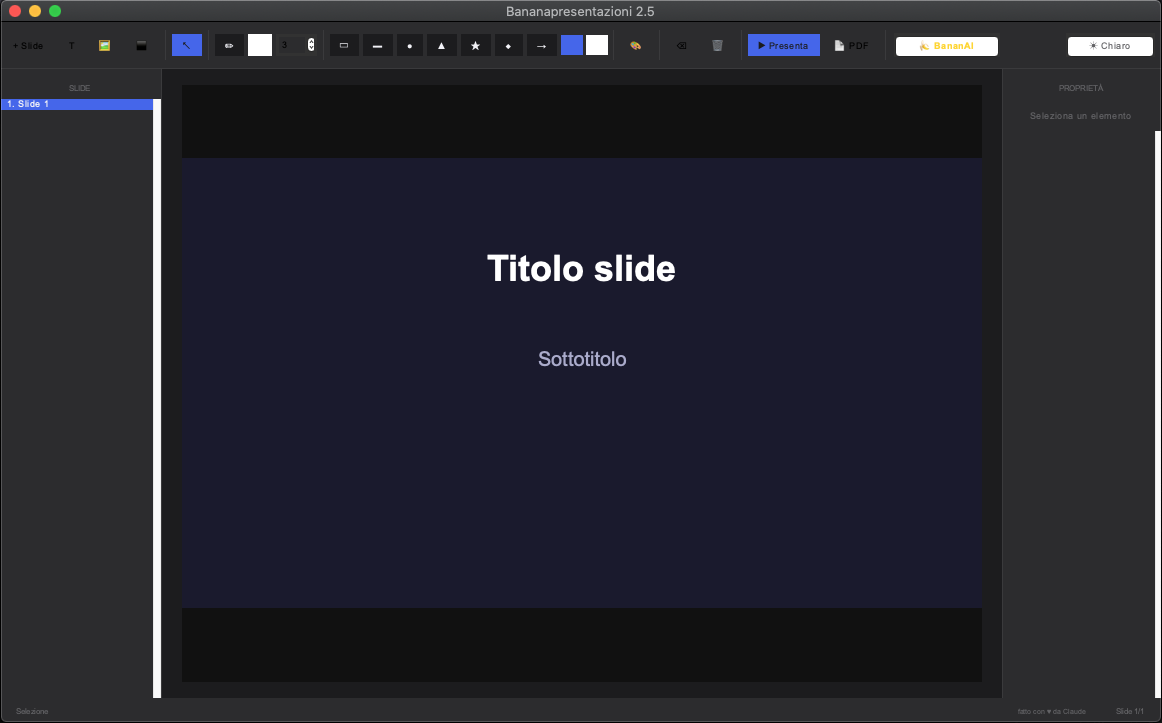
Task: Click the pen width number field
Action: pos(292,45)
